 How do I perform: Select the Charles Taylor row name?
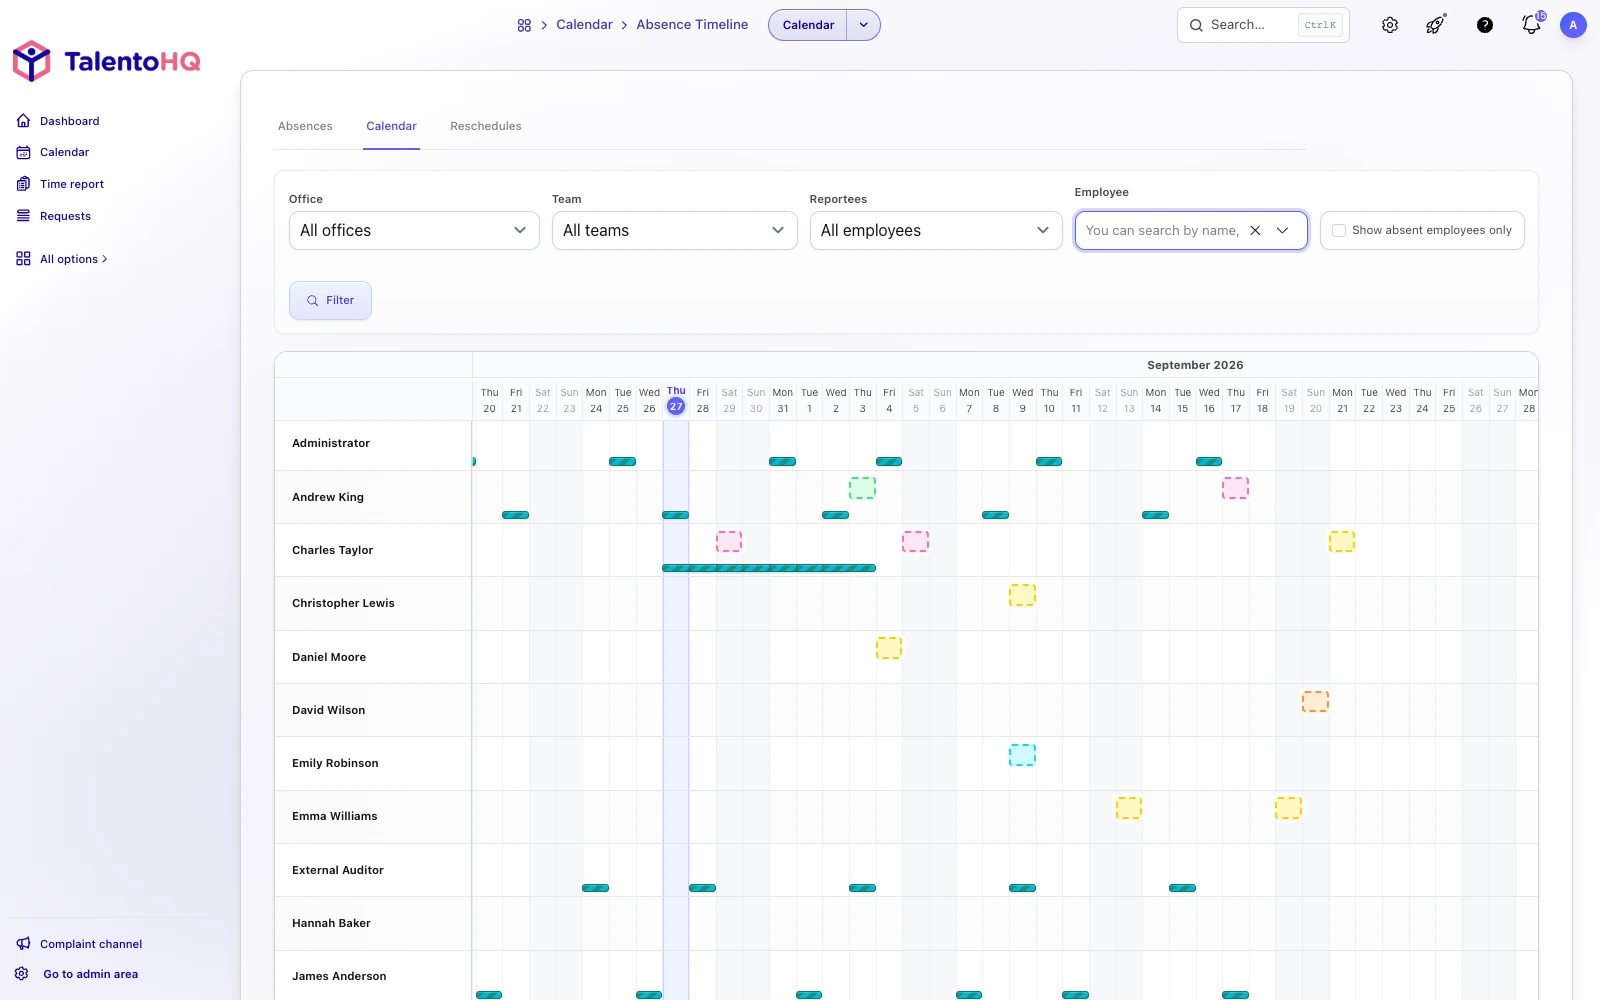(332, 550)
